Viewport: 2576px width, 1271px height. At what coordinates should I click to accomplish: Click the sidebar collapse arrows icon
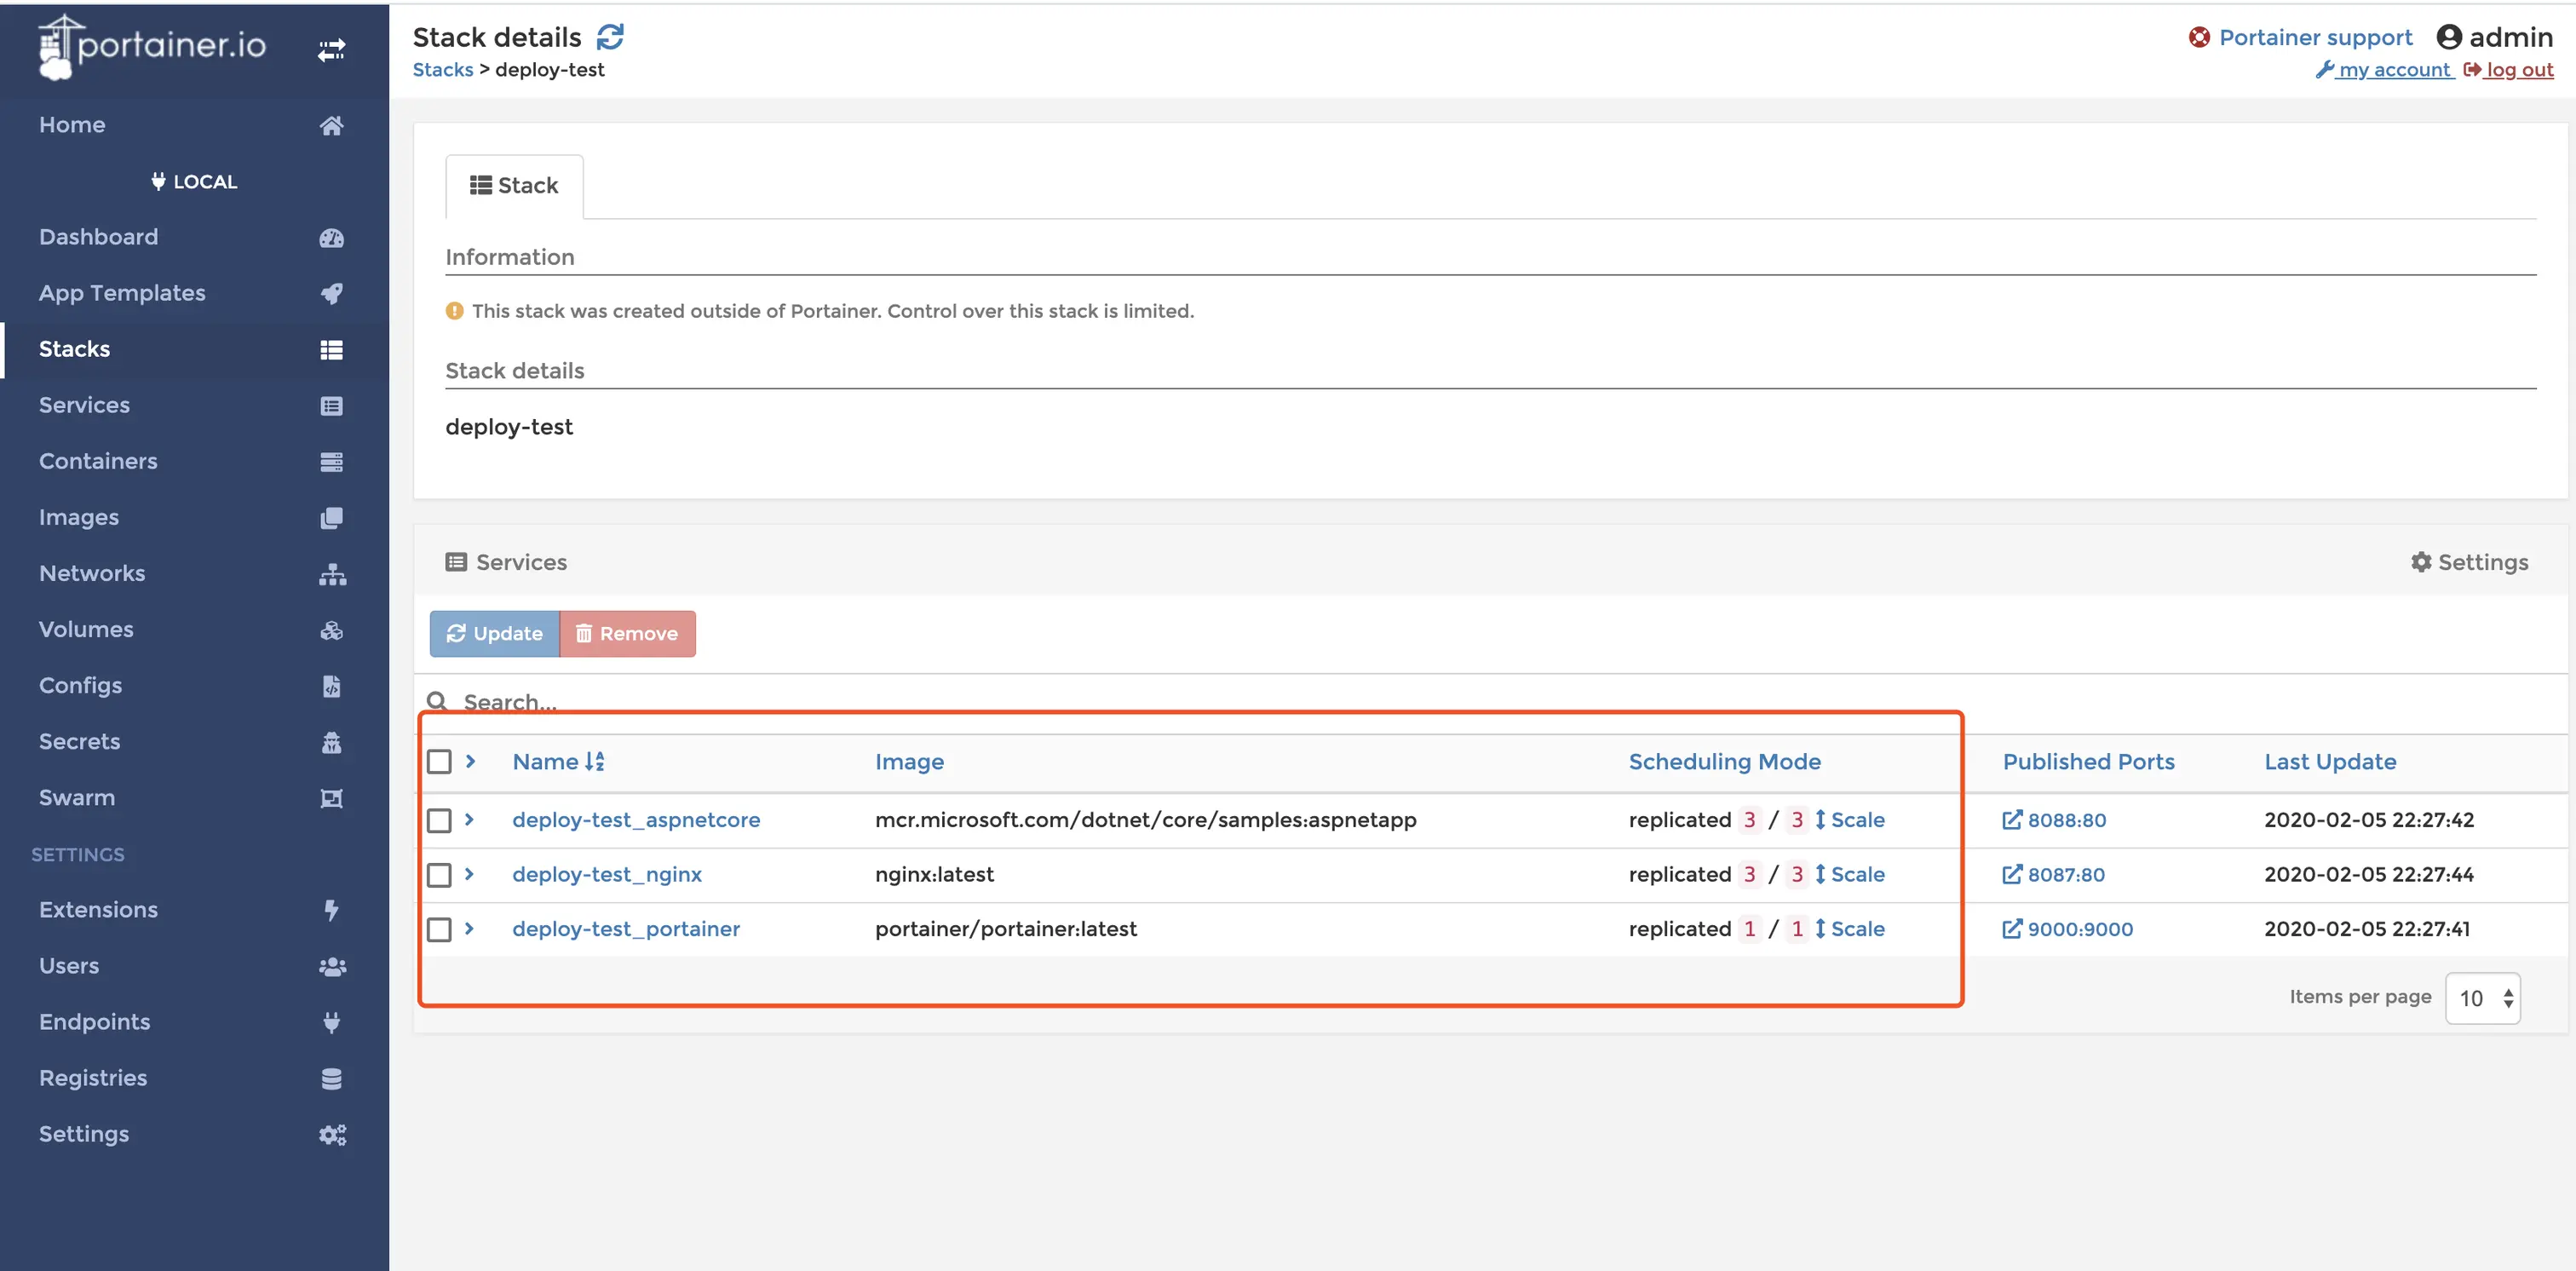coord(331,49)
